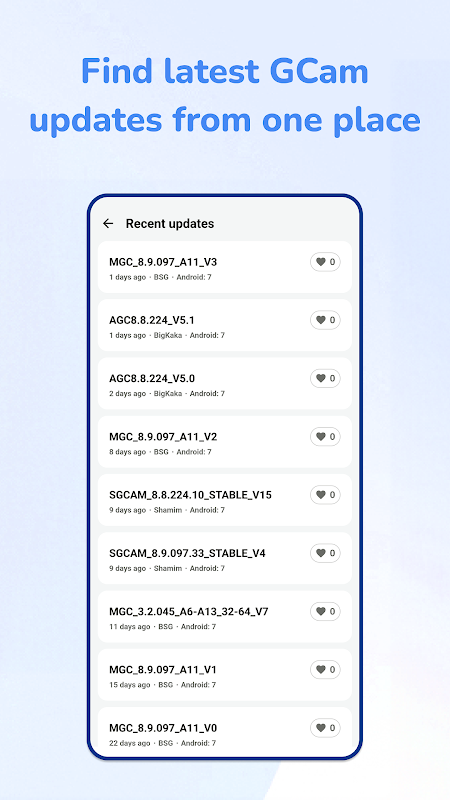Open the MGC_3.2.045_A6-A13_32-64_V7 item
Viewport: 450px width, 800px height.
click(224, 616)
